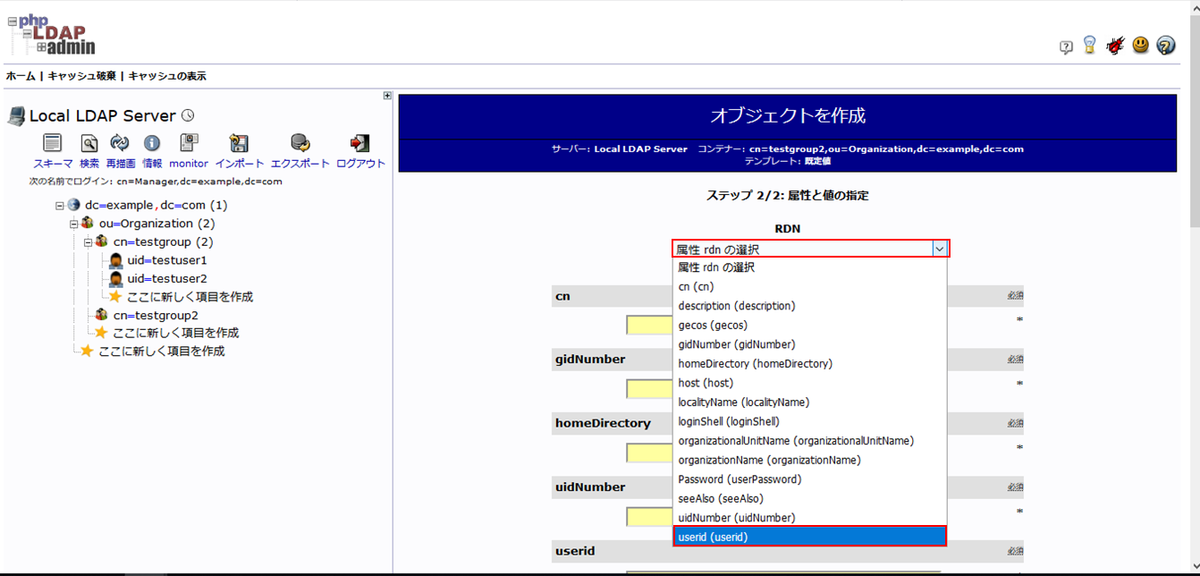Open the ou=Organization (2) entry
Screen dimensions: 1200x576
point(157,224)
